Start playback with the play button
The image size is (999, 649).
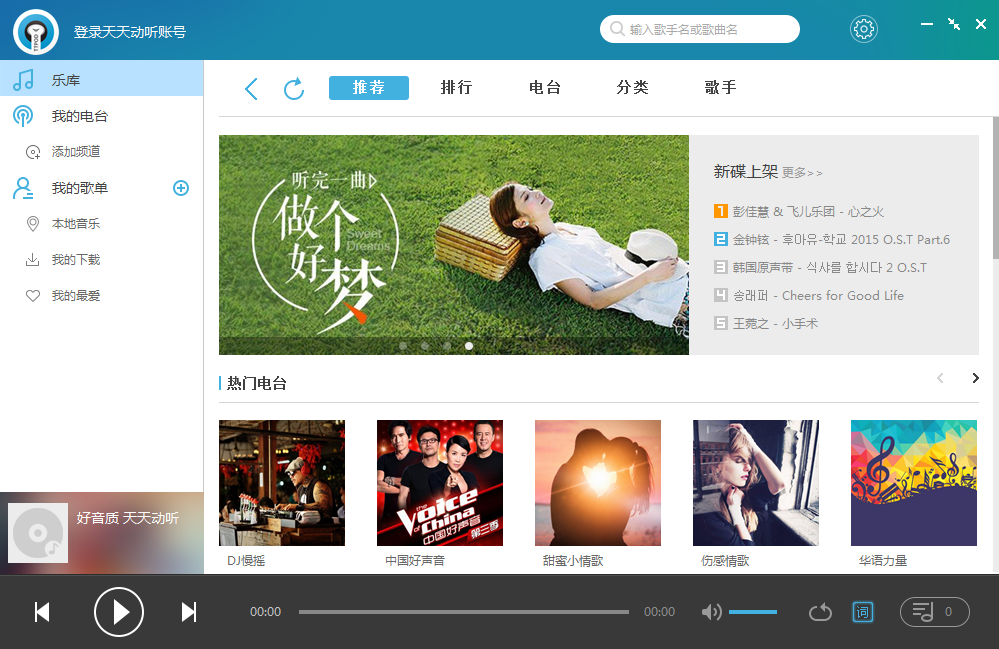119,612
